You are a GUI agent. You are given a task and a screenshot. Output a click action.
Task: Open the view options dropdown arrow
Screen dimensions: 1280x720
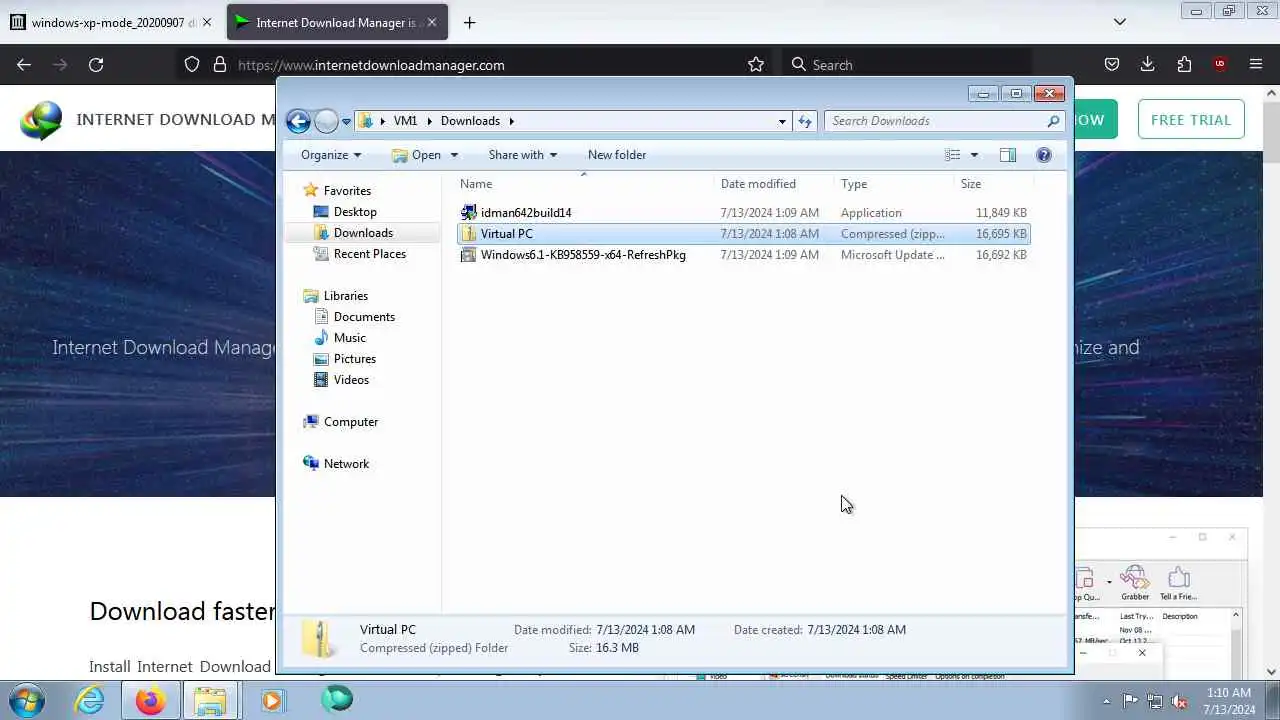974,155
